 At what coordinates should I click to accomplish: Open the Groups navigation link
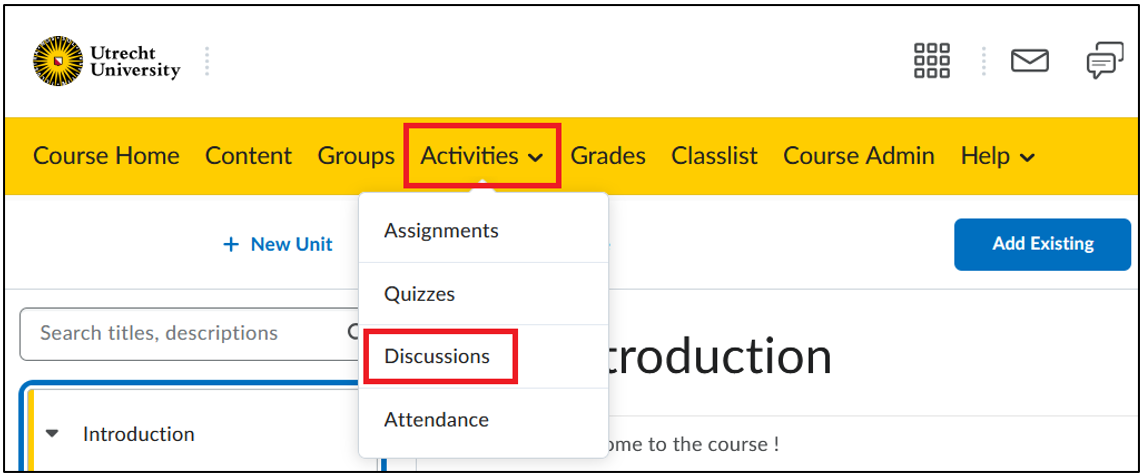(356, 156)
